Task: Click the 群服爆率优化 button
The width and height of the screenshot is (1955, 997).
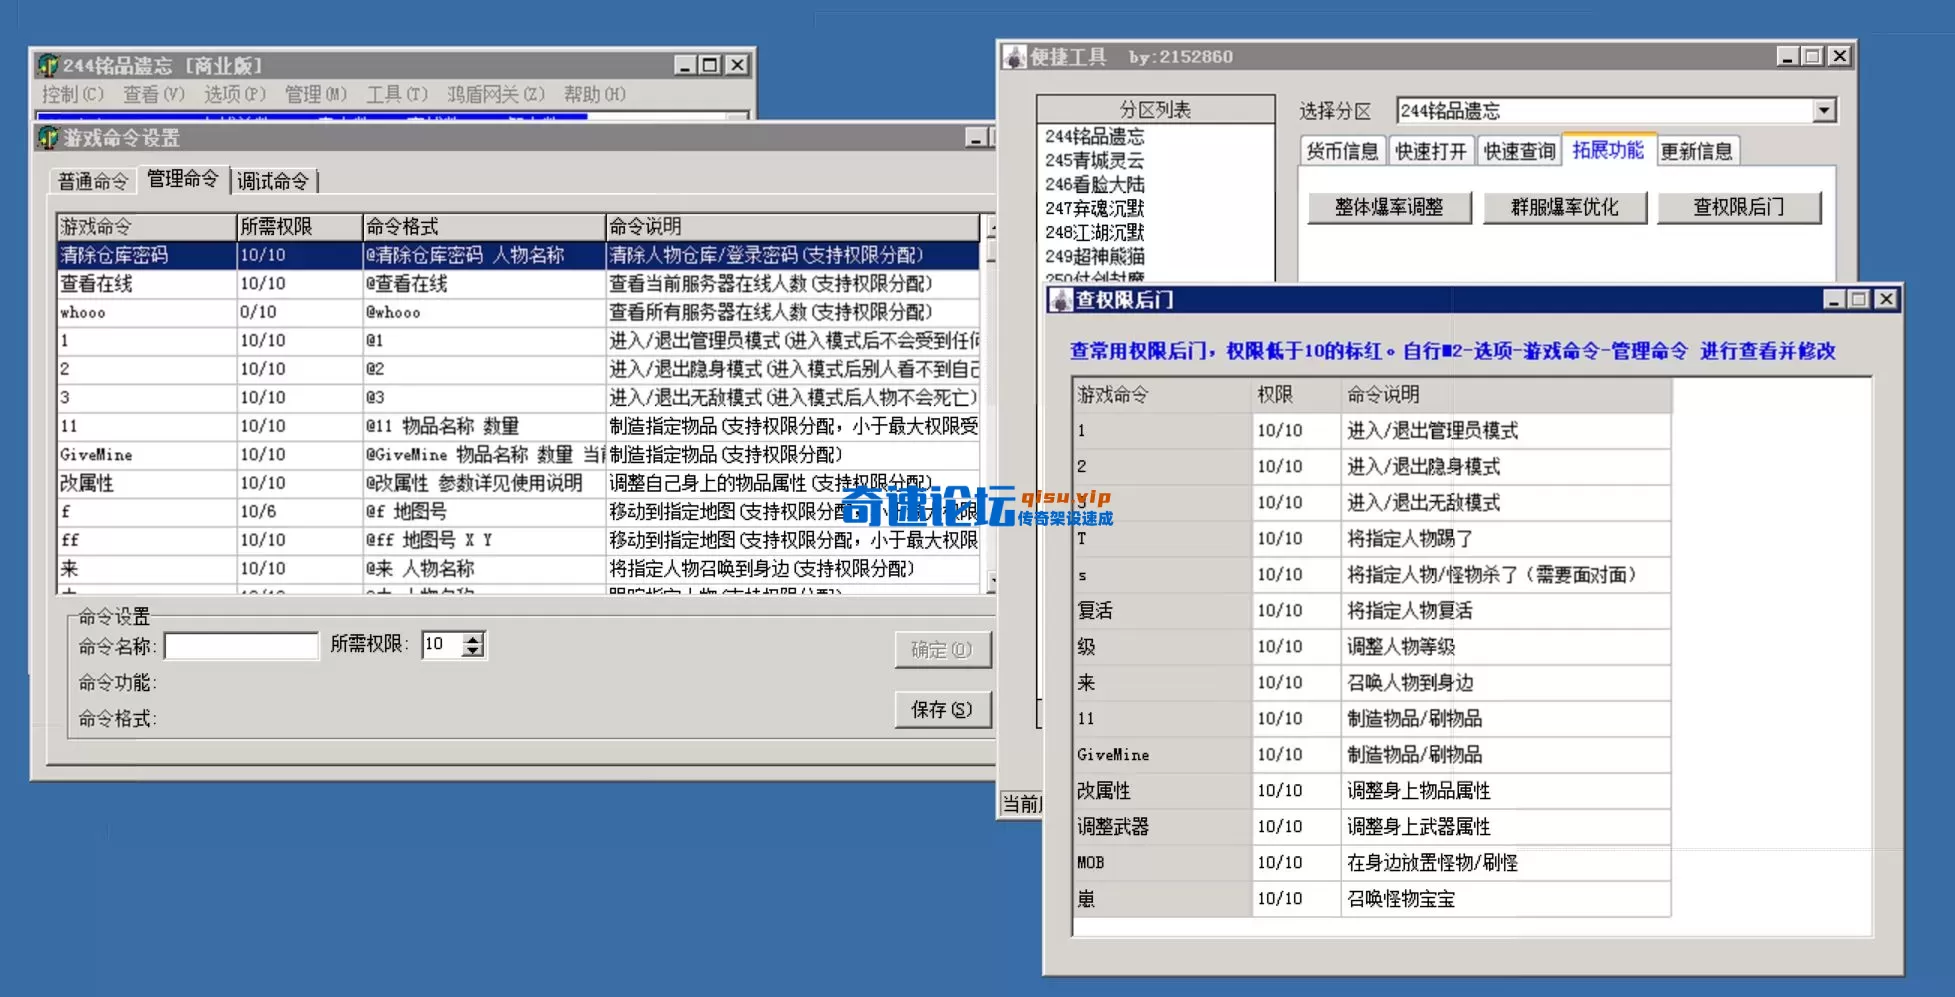Action: (1565, 207)
